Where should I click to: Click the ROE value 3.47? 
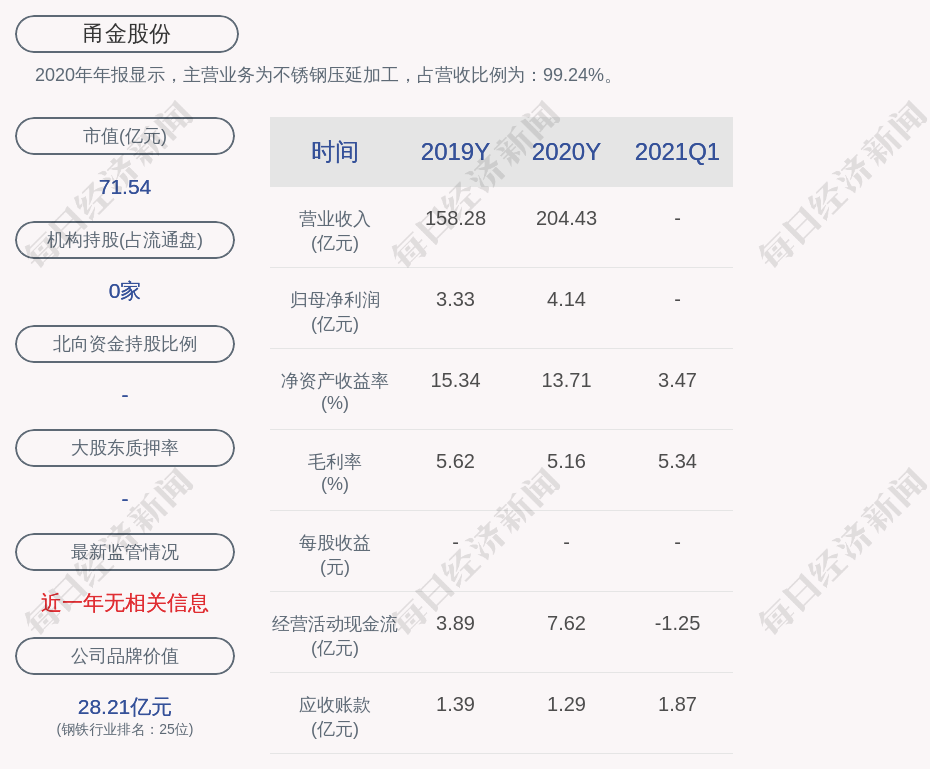[x=677, y=380]
